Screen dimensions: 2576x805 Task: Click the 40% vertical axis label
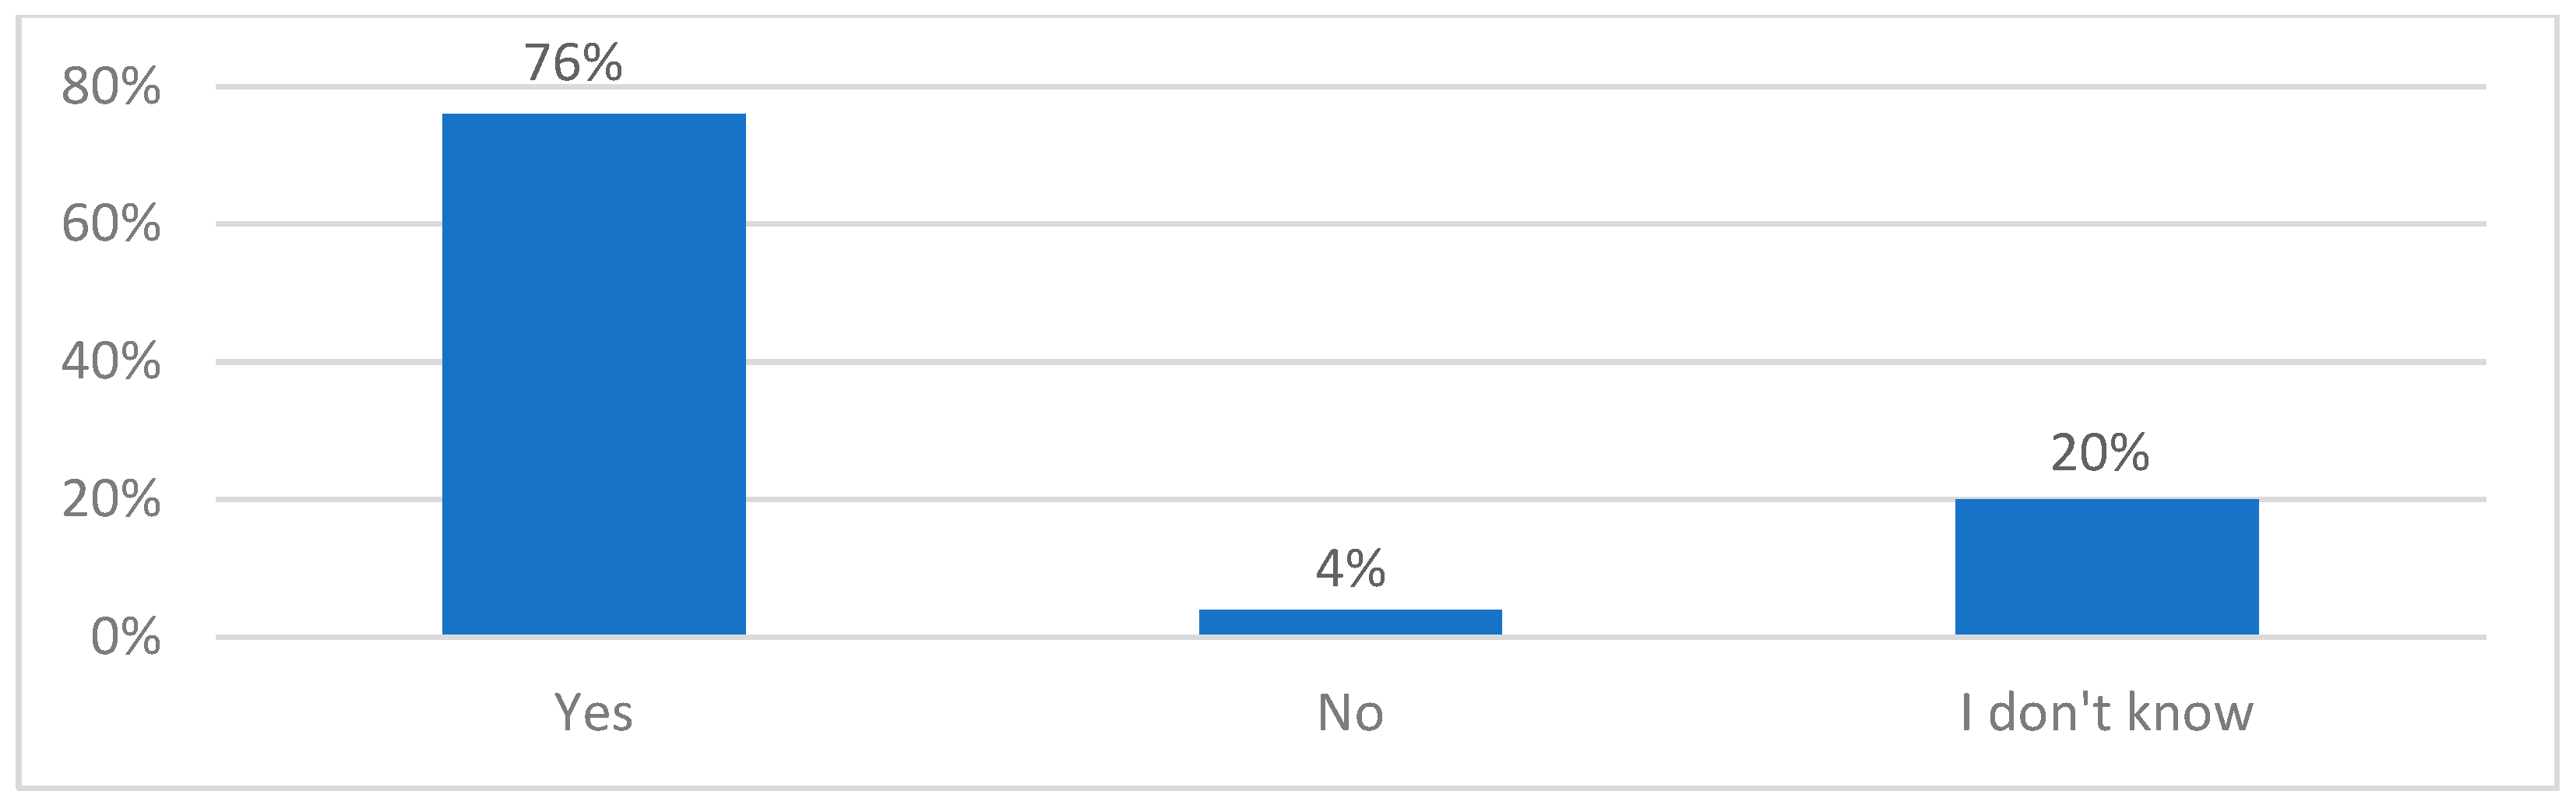(x=110, y=361)
